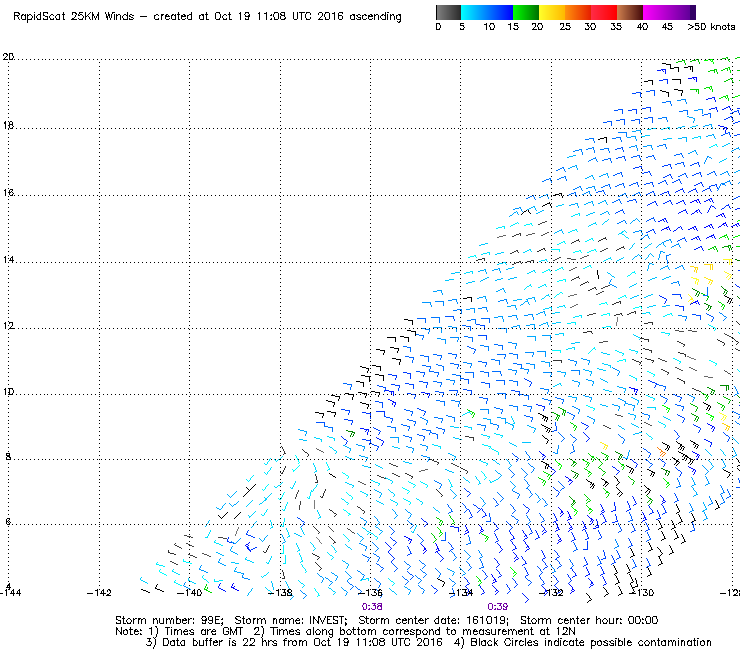Click the longitude axis label '-142'
The height and width of the screenshot is (650, 740).
click(x=99, y=592)
